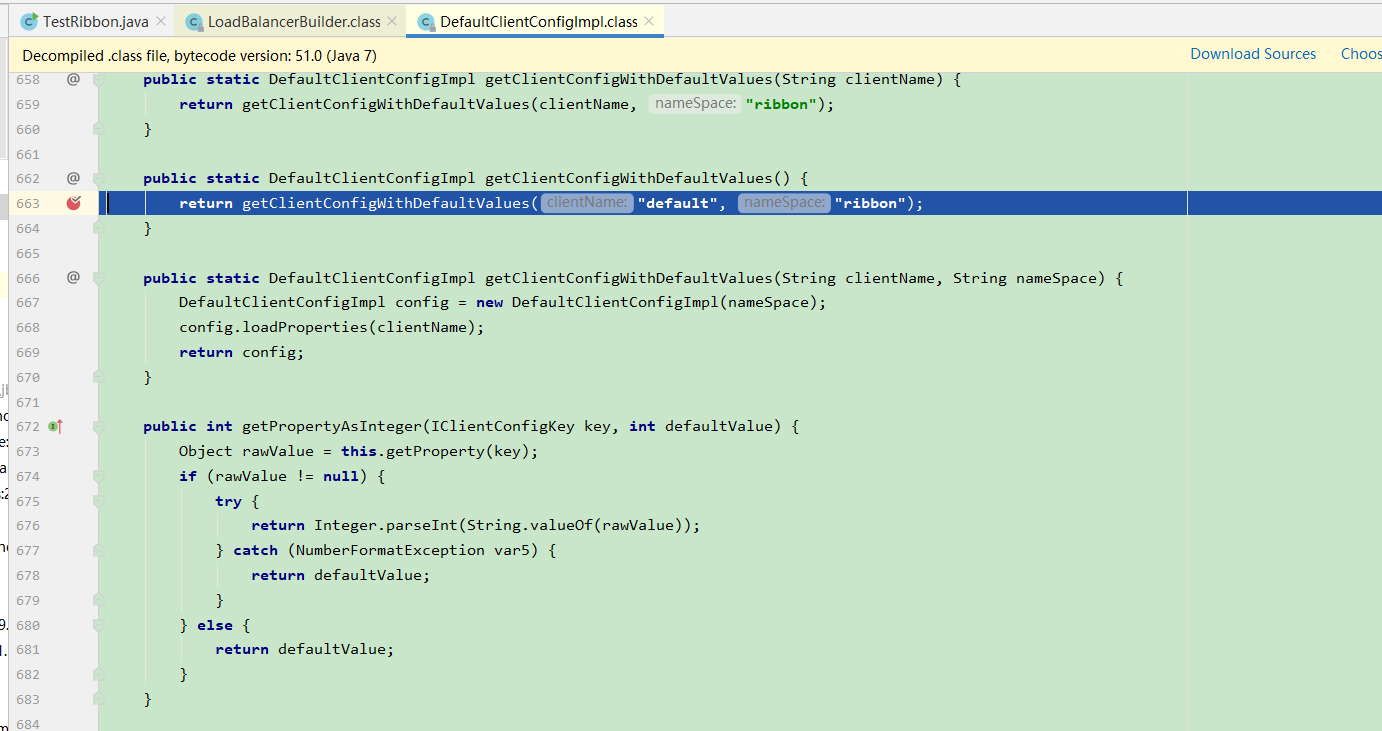Click line number 676 in the gutter

point(28,526)
